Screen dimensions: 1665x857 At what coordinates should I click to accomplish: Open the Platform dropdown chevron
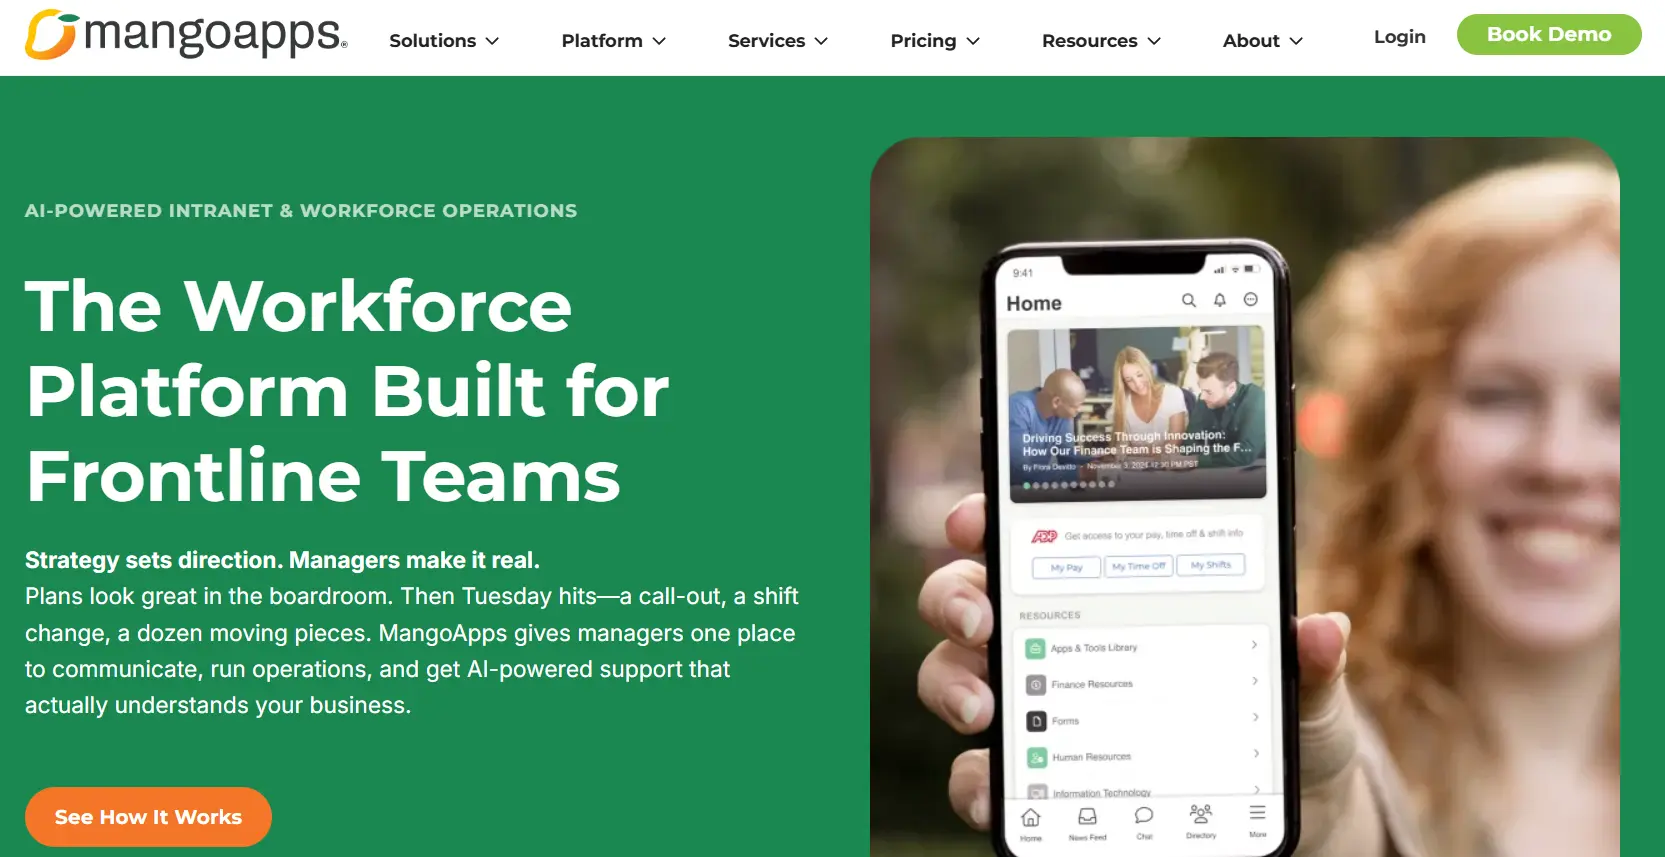coord(659,41)
